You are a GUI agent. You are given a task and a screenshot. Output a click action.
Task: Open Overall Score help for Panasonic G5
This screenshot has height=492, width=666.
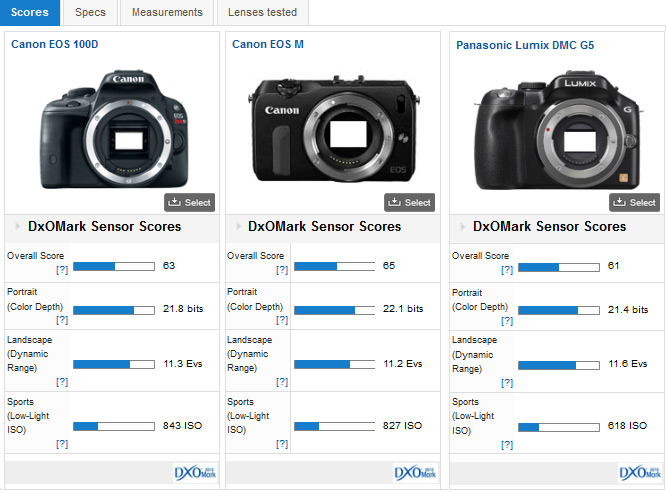507,270
